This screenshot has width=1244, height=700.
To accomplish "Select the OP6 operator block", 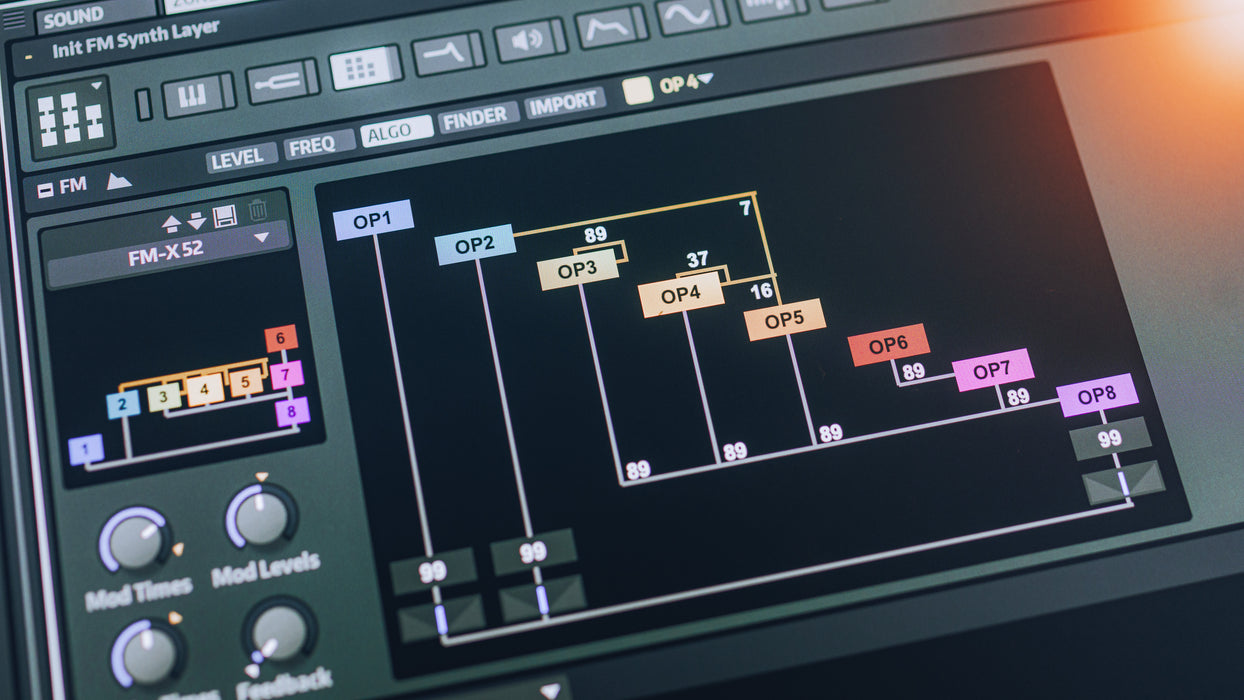I will [x=888, y=345].
